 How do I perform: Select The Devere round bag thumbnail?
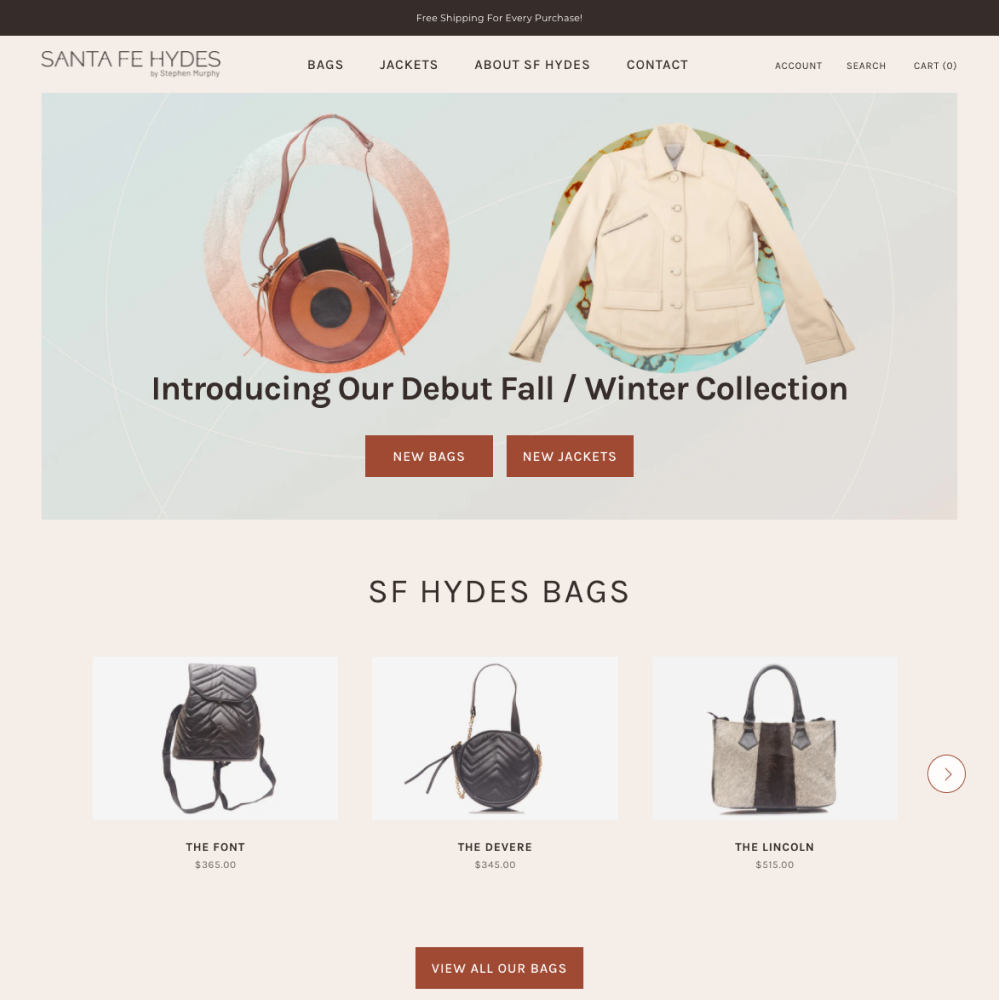coord(495,738)
